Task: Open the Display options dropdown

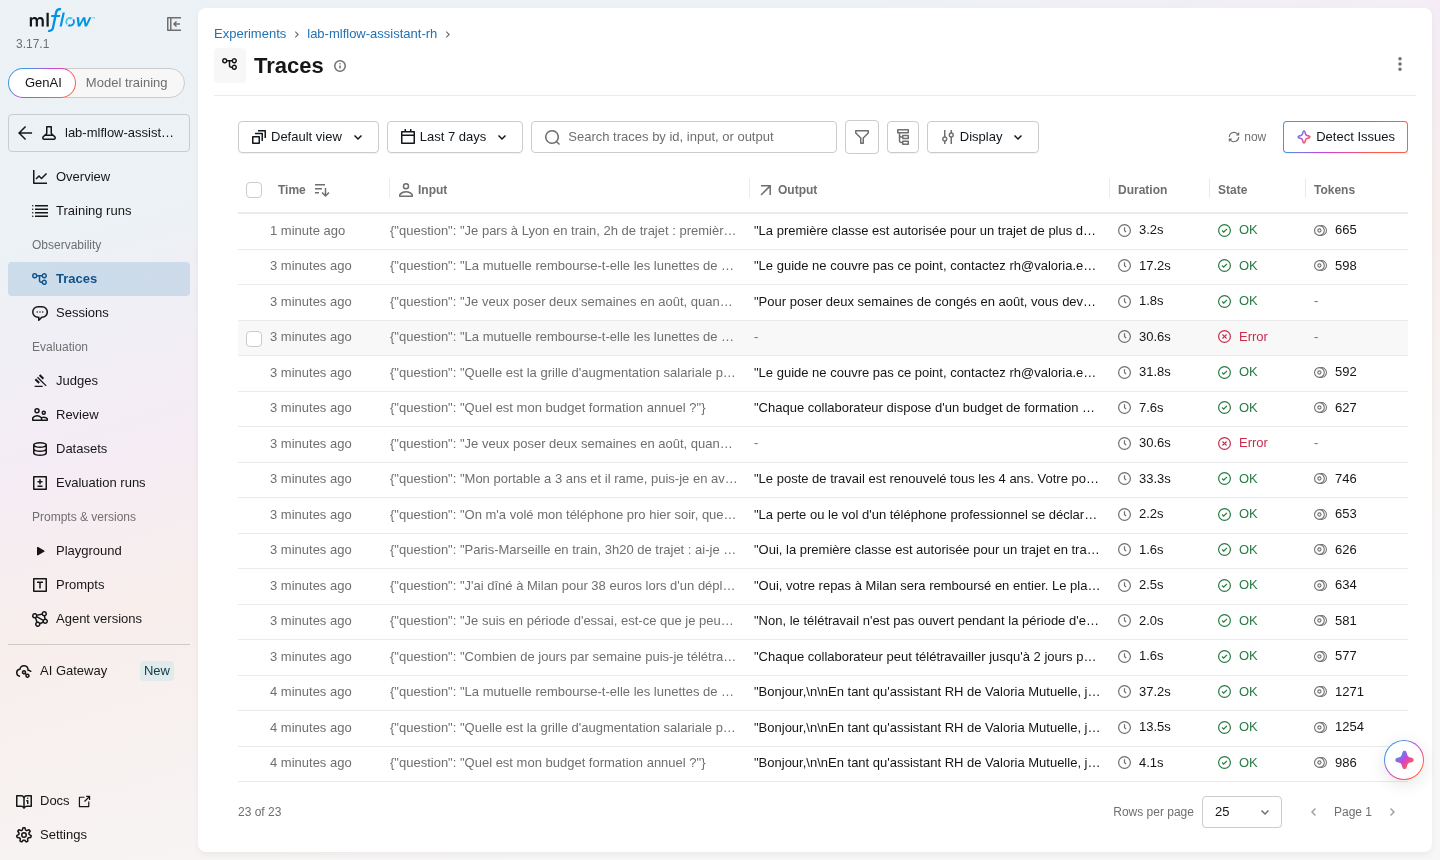Action: [x=983, y=137]
